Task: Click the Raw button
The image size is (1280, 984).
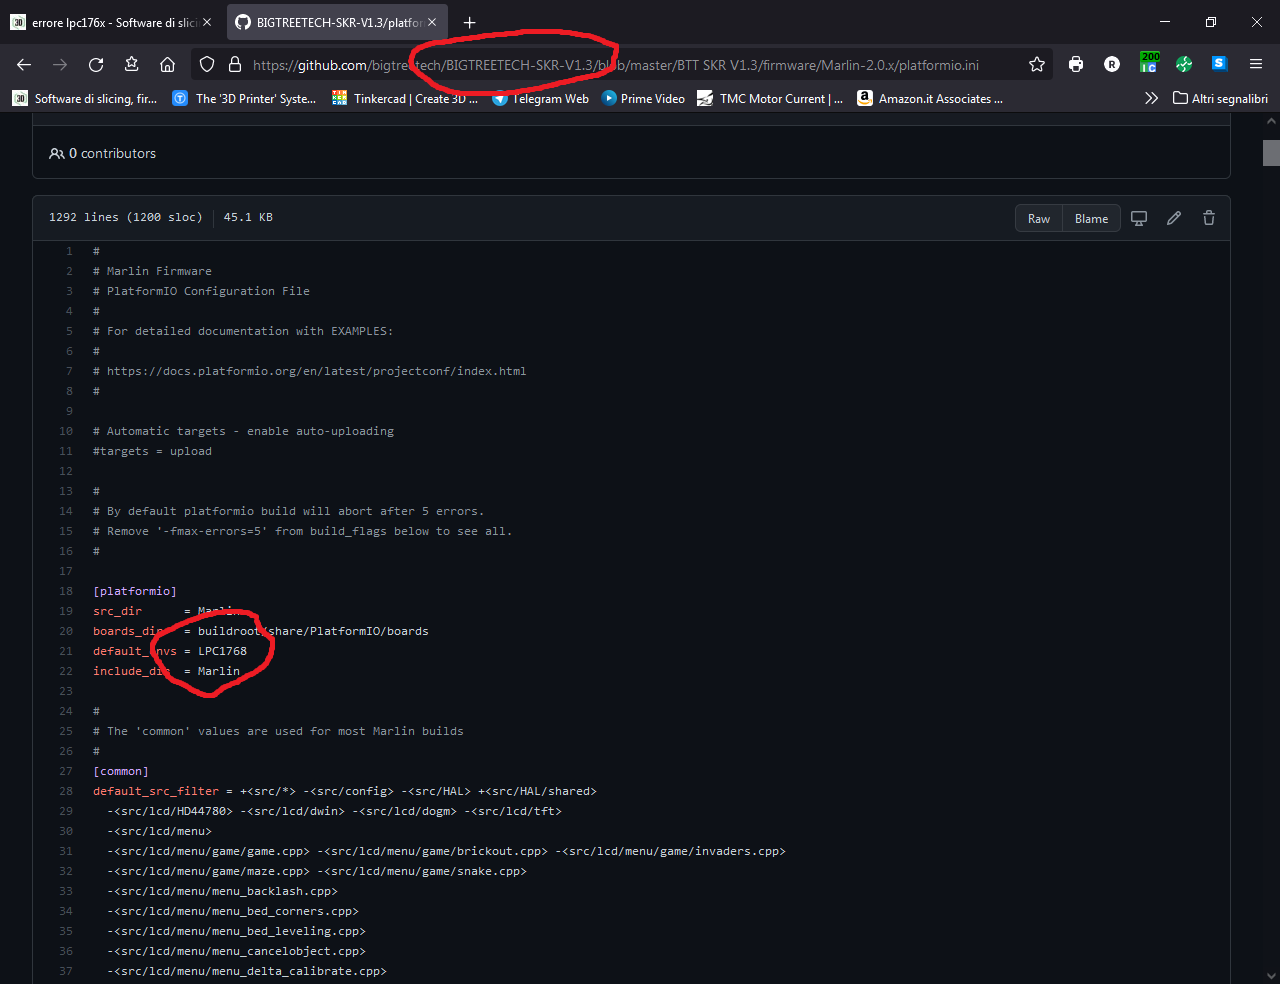Action: 1039,218
